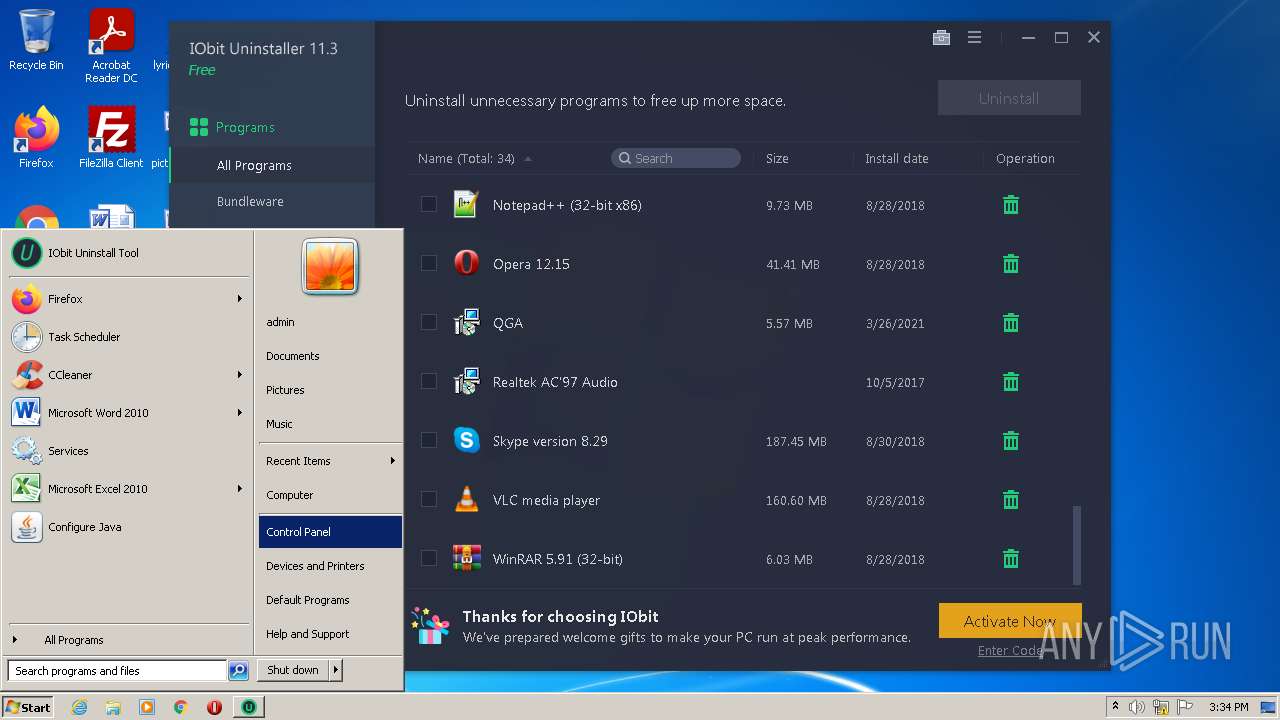Select Bundleware in IObit sidebar

click(x=250, y=201)
